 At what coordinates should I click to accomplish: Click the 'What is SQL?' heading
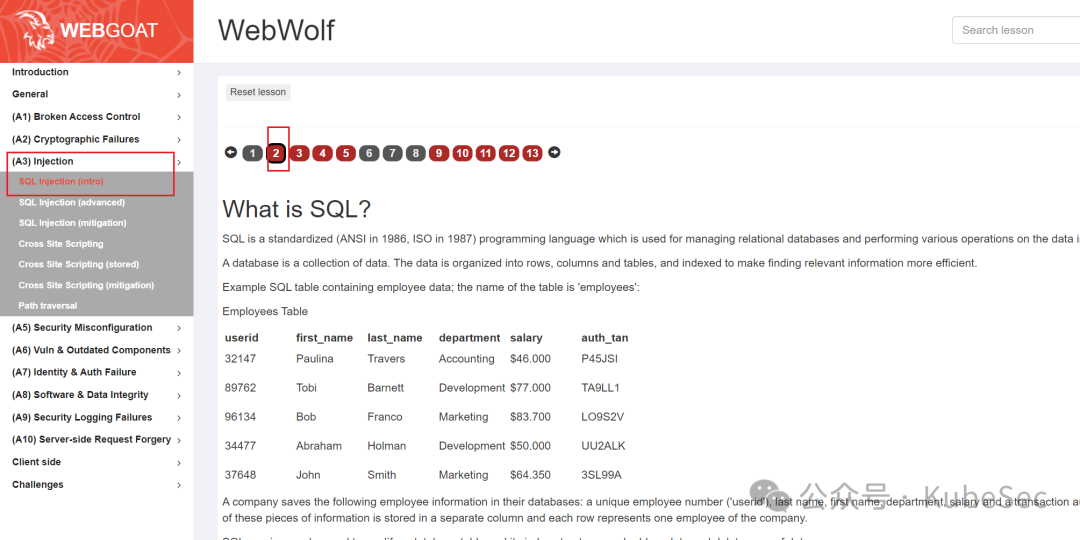coord(297,209)
